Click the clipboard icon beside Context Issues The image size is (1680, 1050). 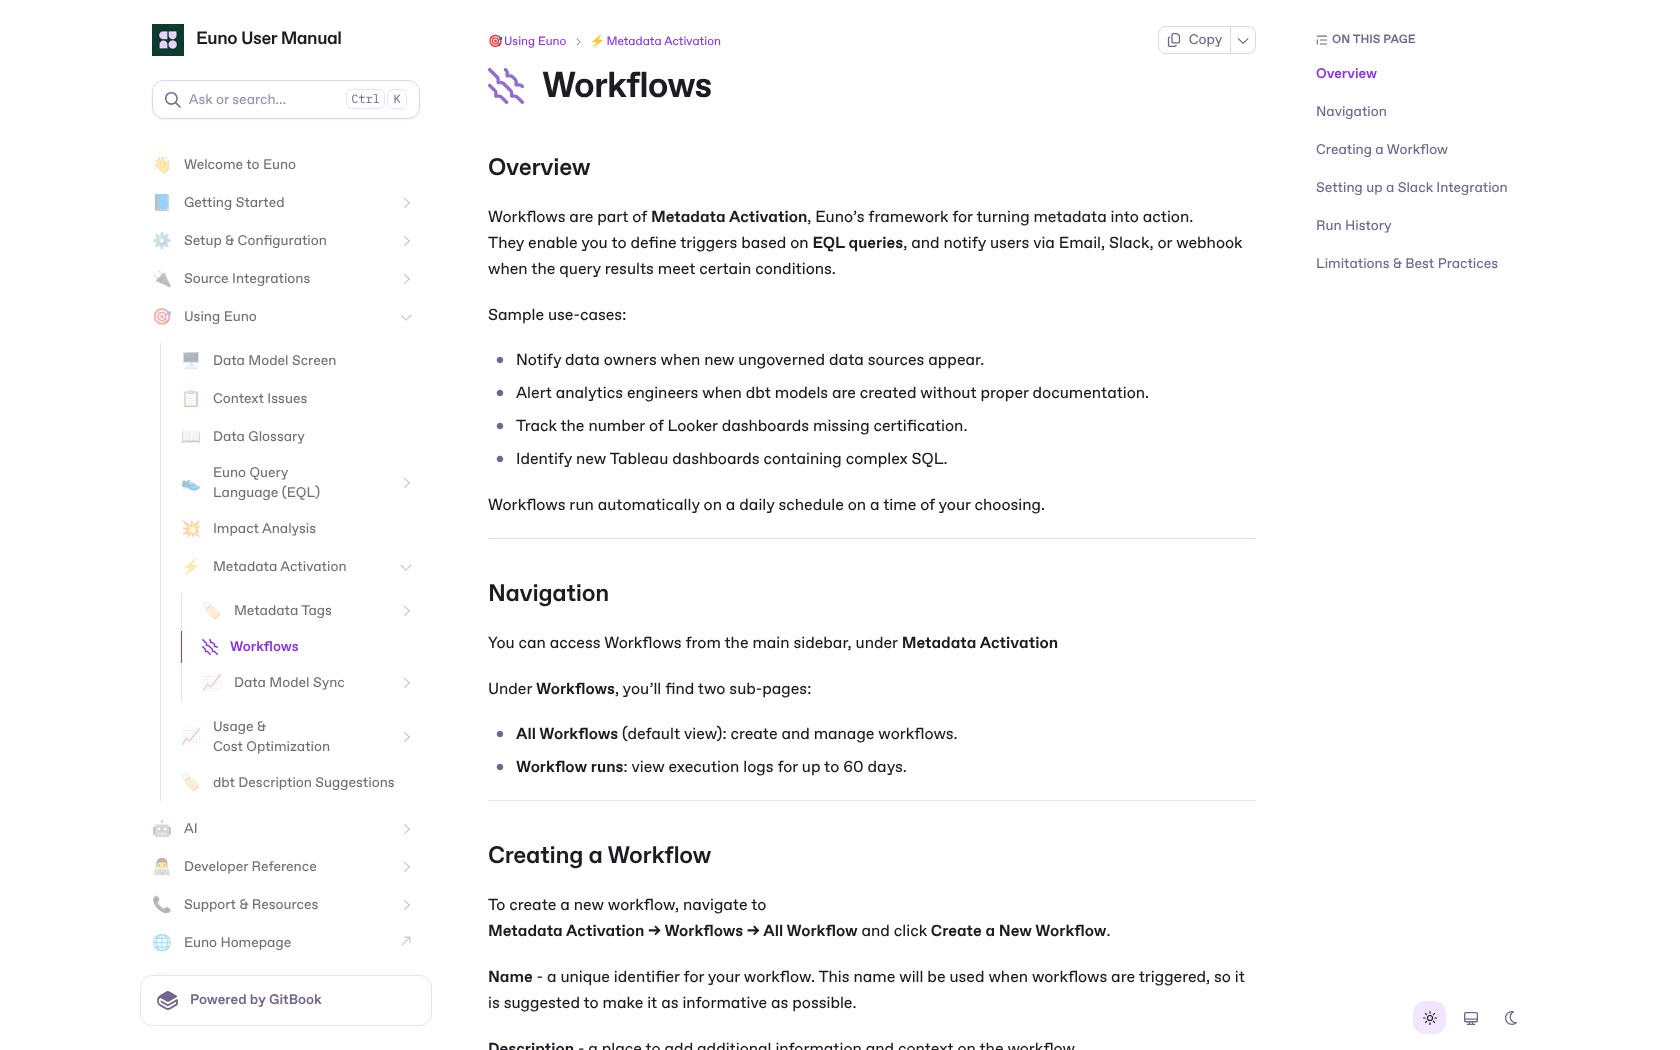191,399
